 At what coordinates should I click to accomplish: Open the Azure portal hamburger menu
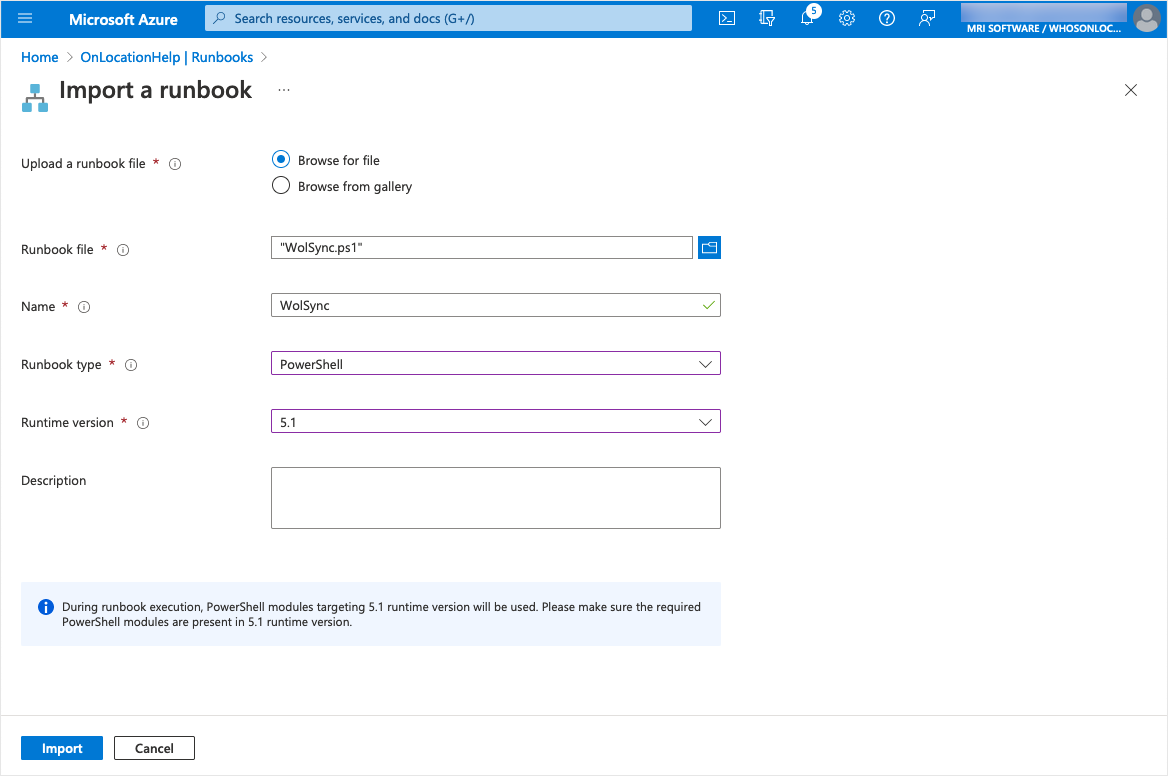25,18
